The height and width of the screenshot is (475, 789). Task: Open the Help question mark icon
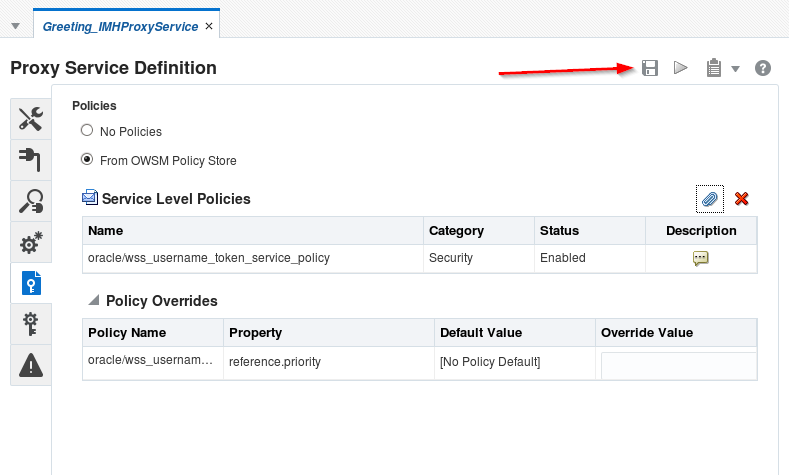[763, 68]
